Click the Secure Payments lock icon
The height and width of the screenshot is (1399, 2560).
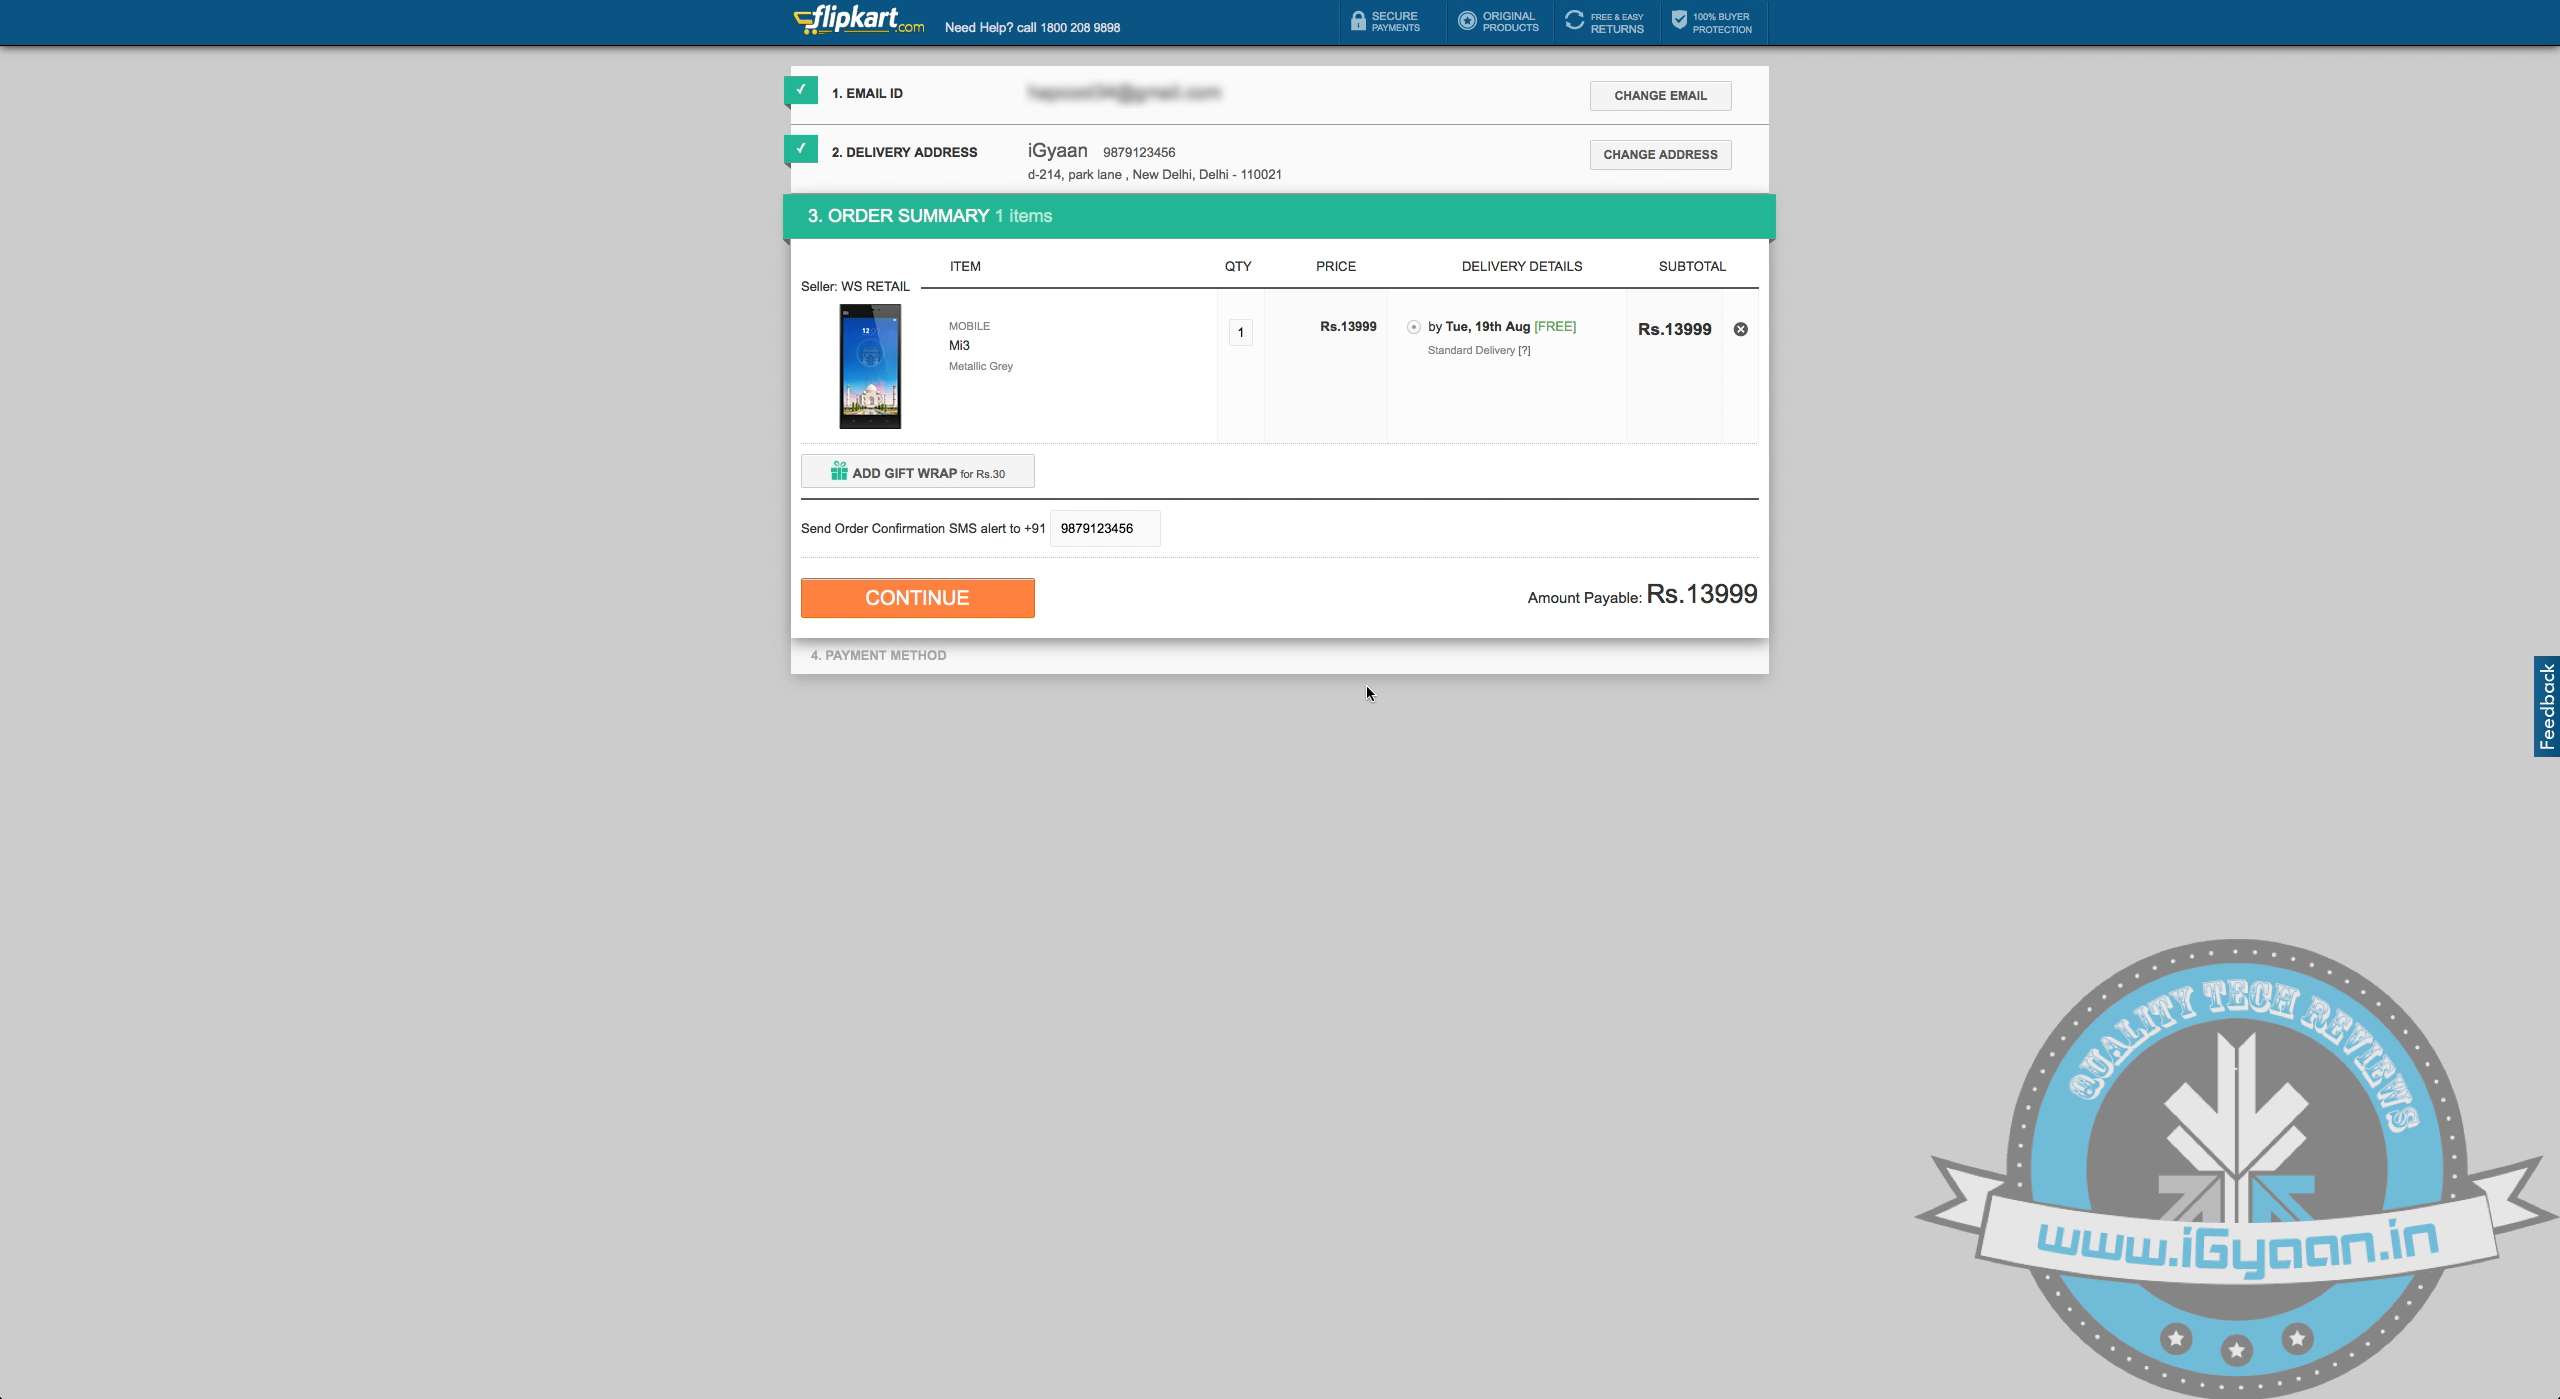[1357, 21]
